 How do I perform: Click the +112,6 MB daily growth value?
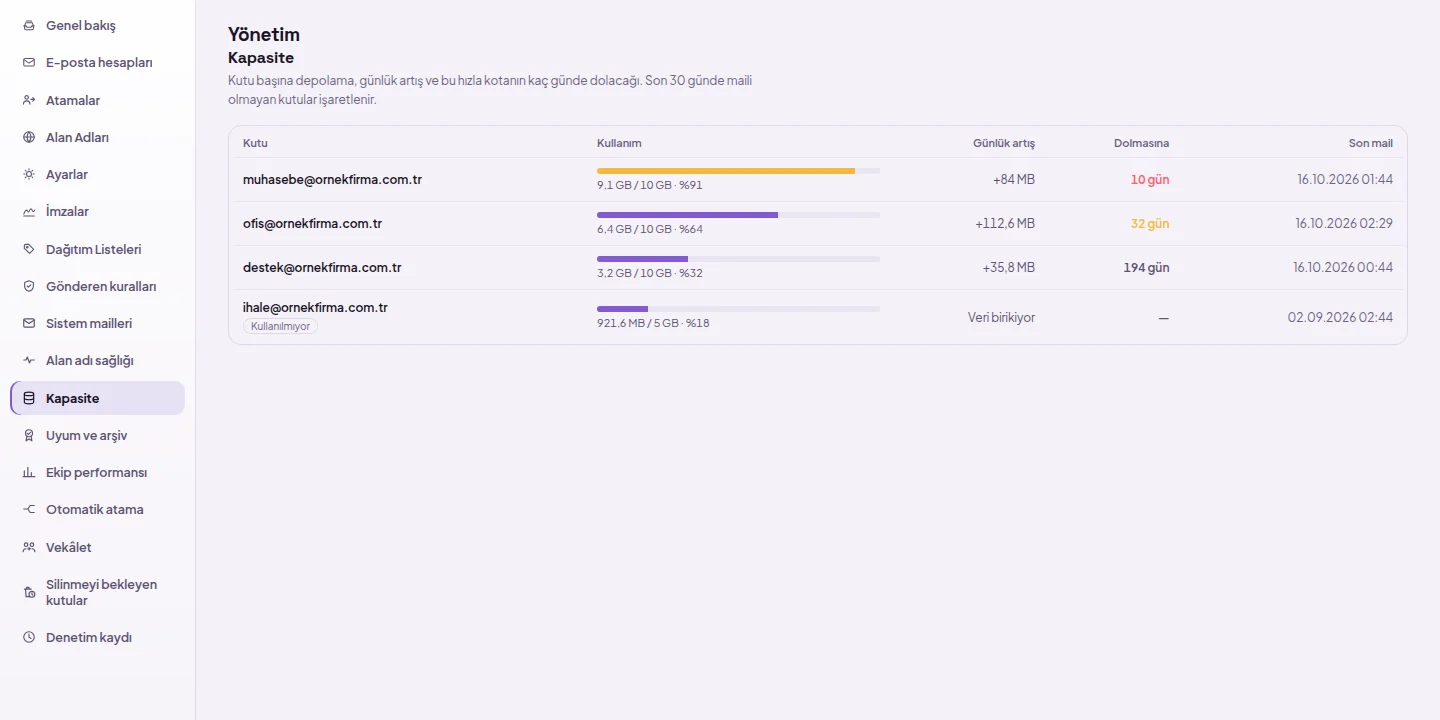click(x=1005, y=224)
